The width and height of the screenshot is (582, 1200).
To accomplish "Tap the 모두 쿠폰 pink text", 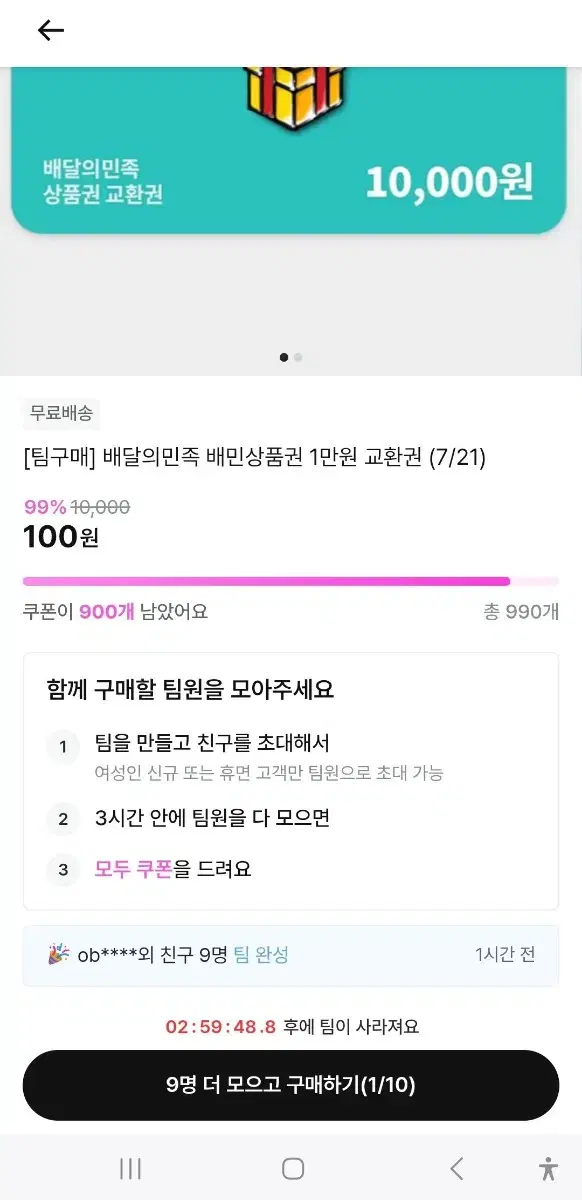I will click(x=134, y=869).
